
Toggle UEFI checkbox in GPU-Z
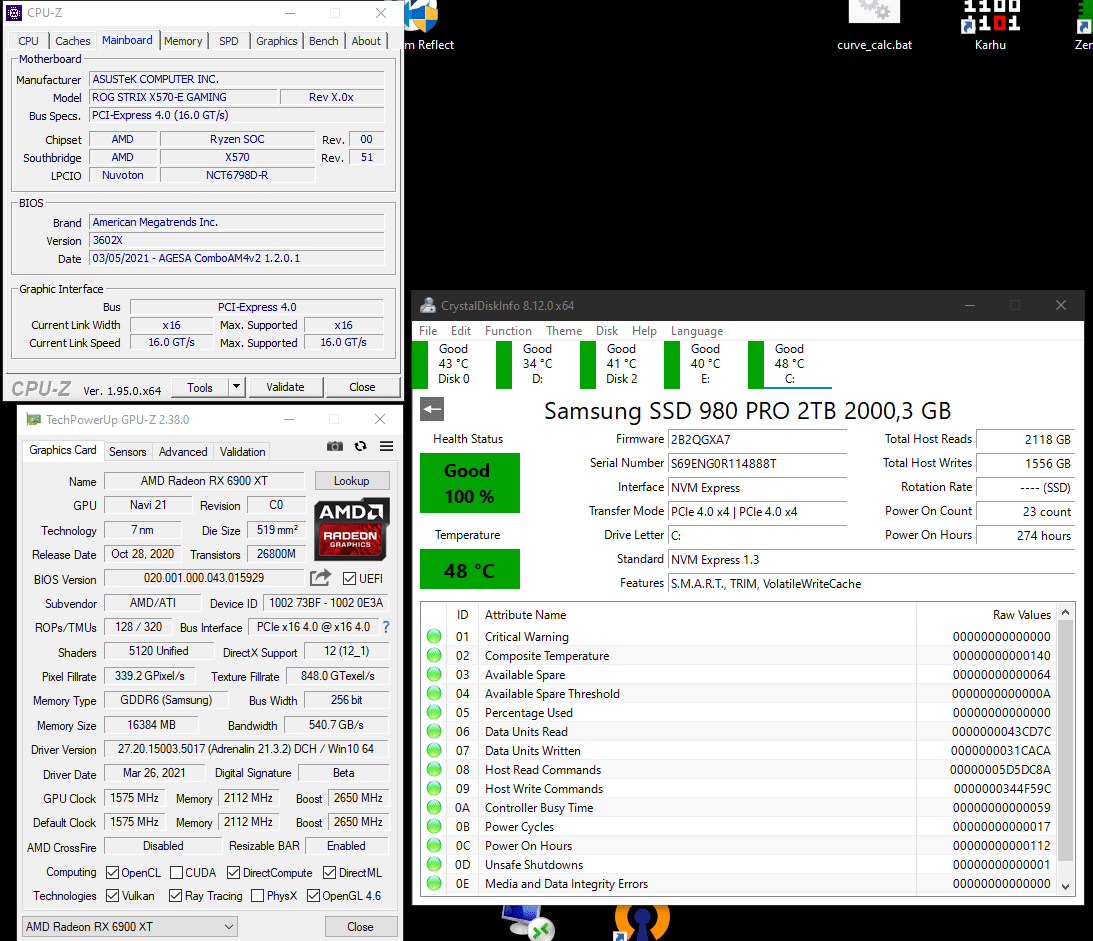click(x=349, y=579)
